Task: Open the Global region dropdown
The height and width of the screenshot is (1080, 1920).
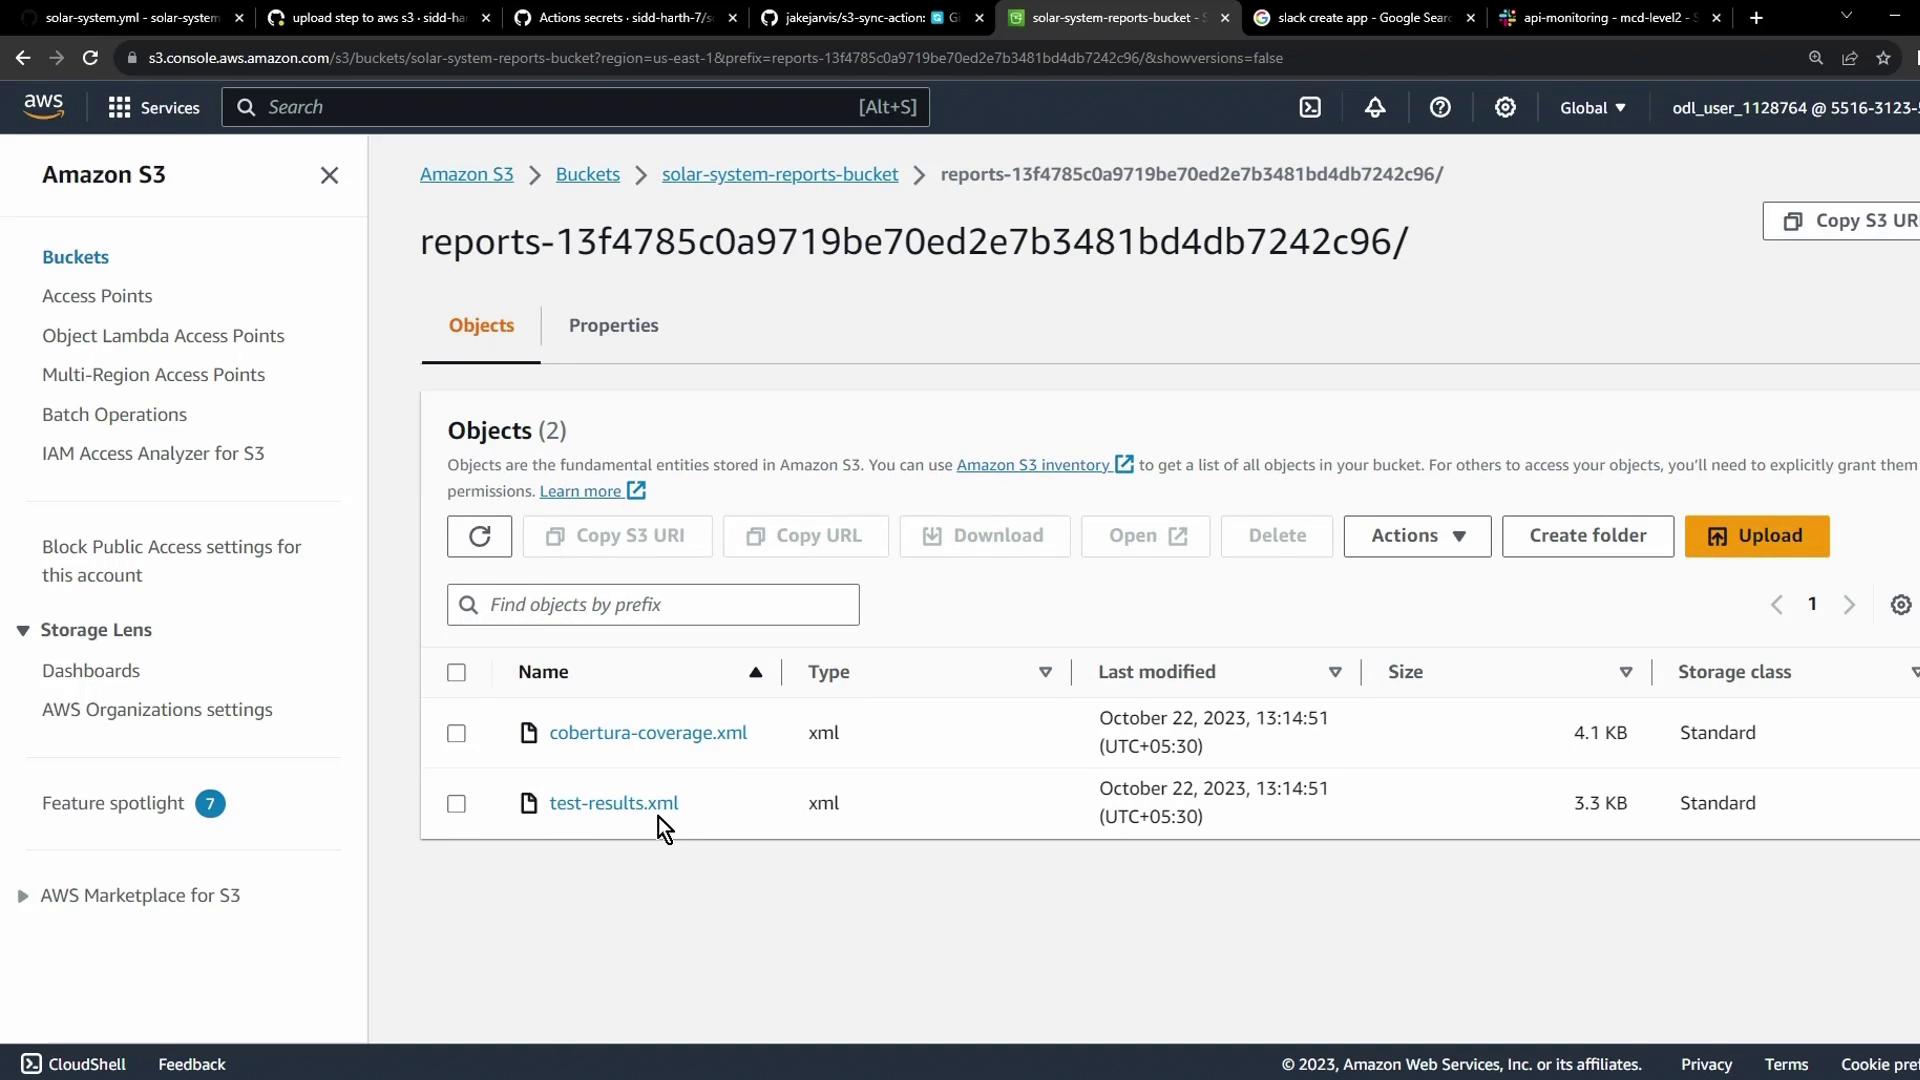Action: tap(1592, 108)
